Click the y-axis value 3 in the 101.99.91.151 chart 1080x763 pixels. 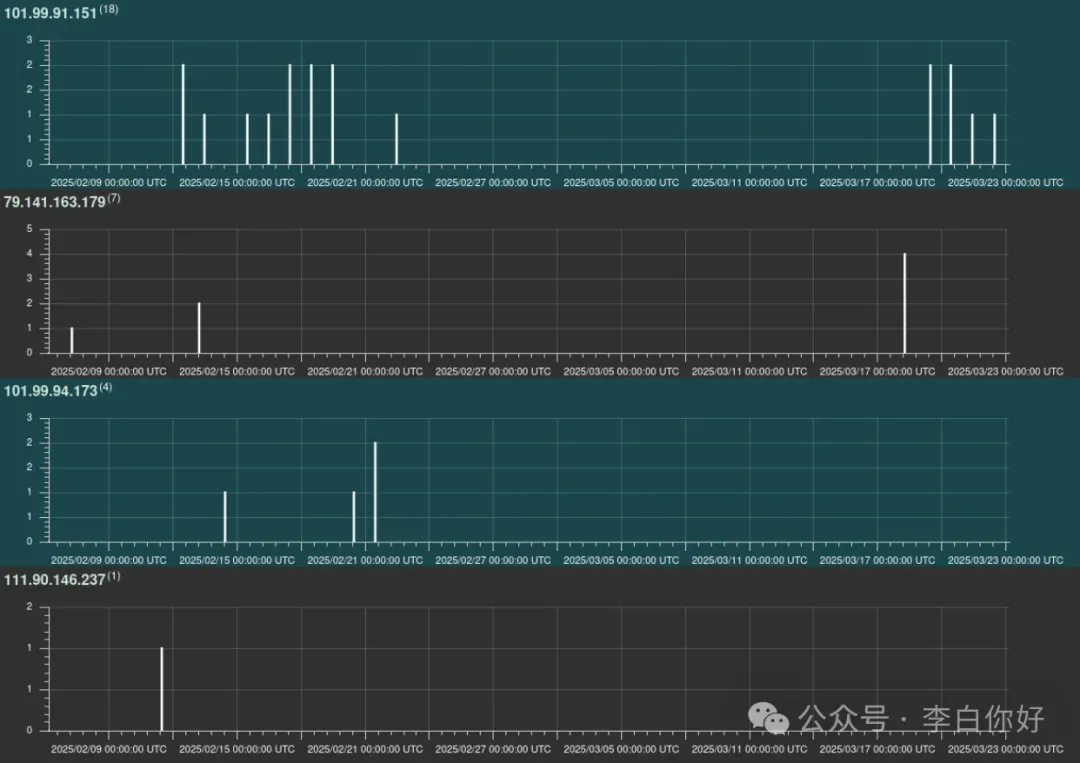29,40
